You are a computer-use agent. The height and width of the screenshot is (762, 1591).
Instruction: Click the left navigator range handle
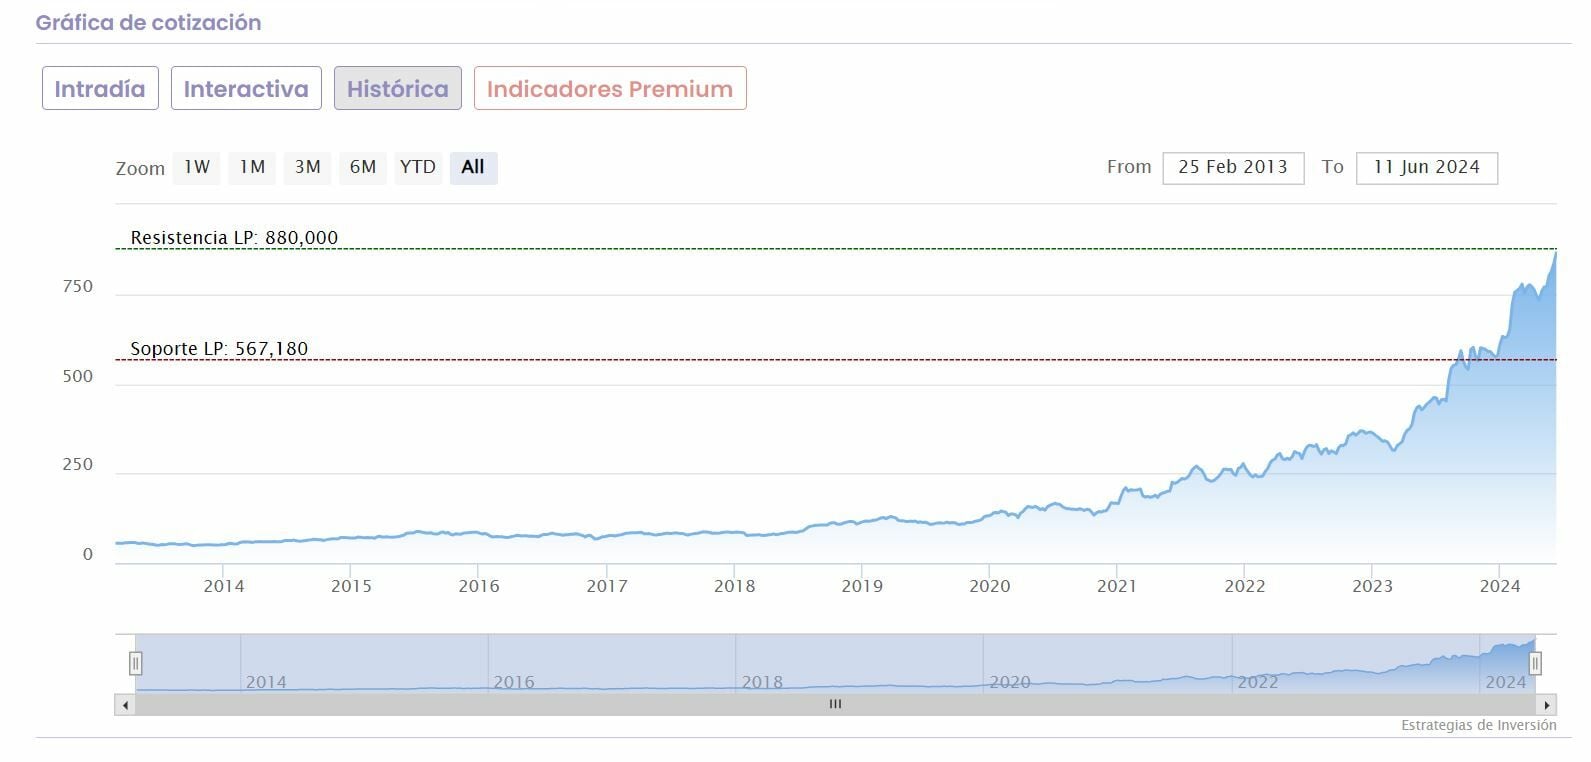pyautogui.click(x=136, y=663)
